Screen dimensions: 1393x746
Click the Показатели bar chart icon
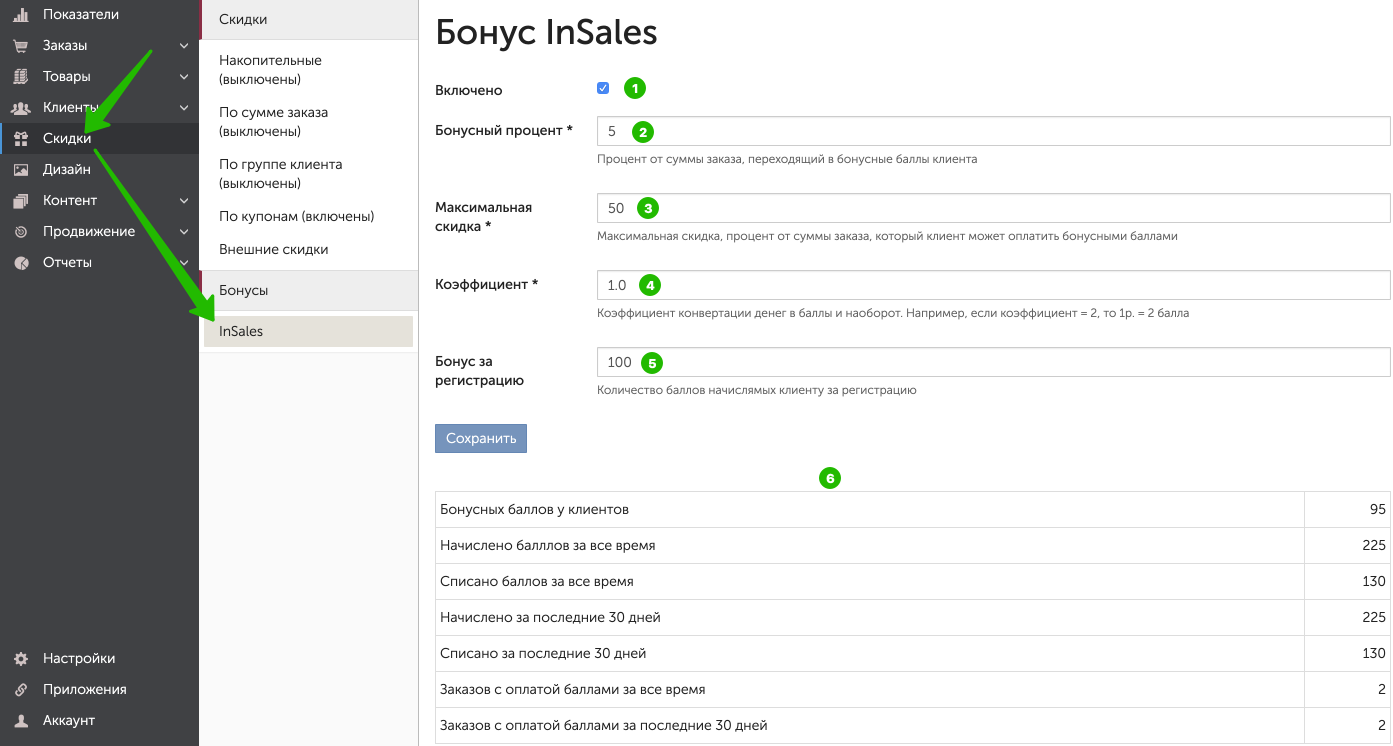click(21, 14)
